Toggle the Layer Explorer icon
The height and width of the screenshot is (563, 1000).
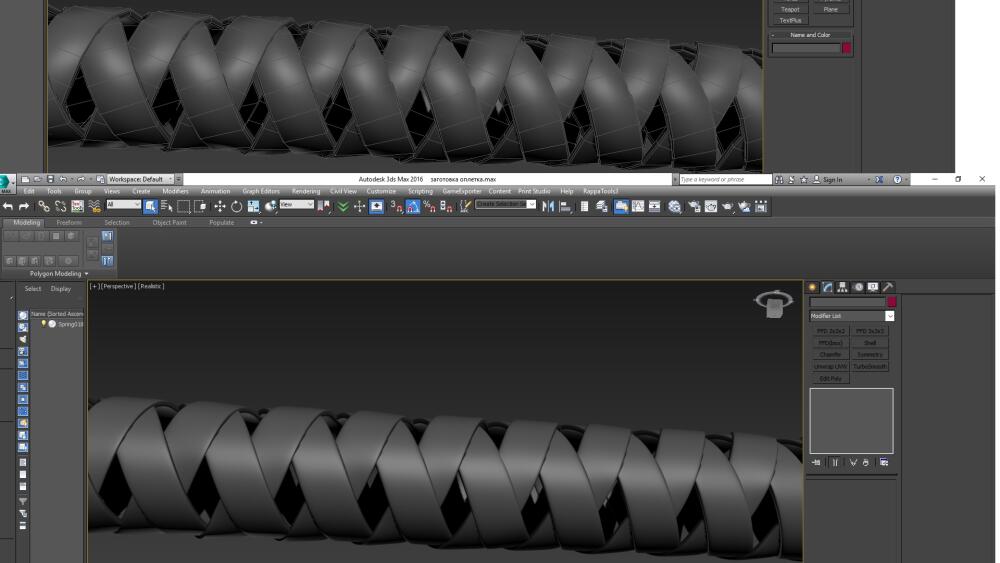[601, 206]
